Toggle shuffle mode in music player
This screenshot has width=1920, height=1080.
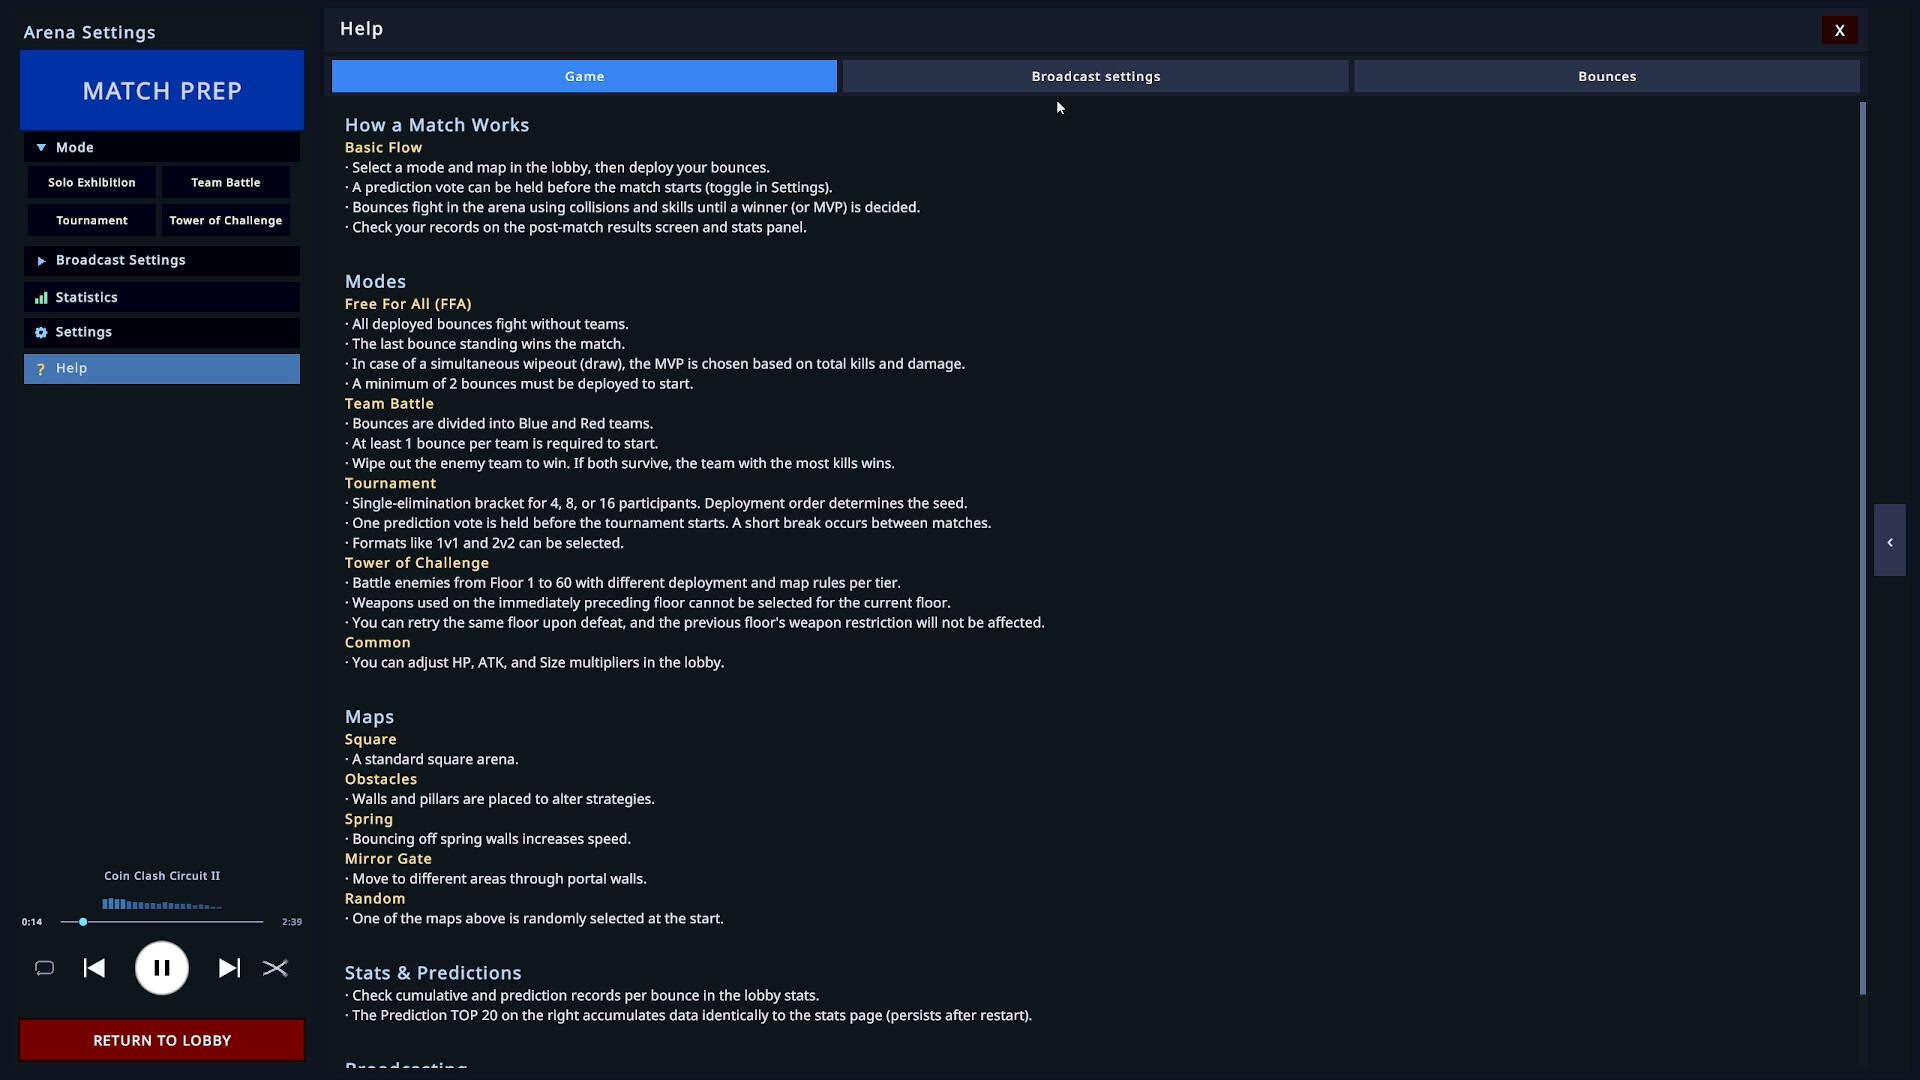coord(275,968)
